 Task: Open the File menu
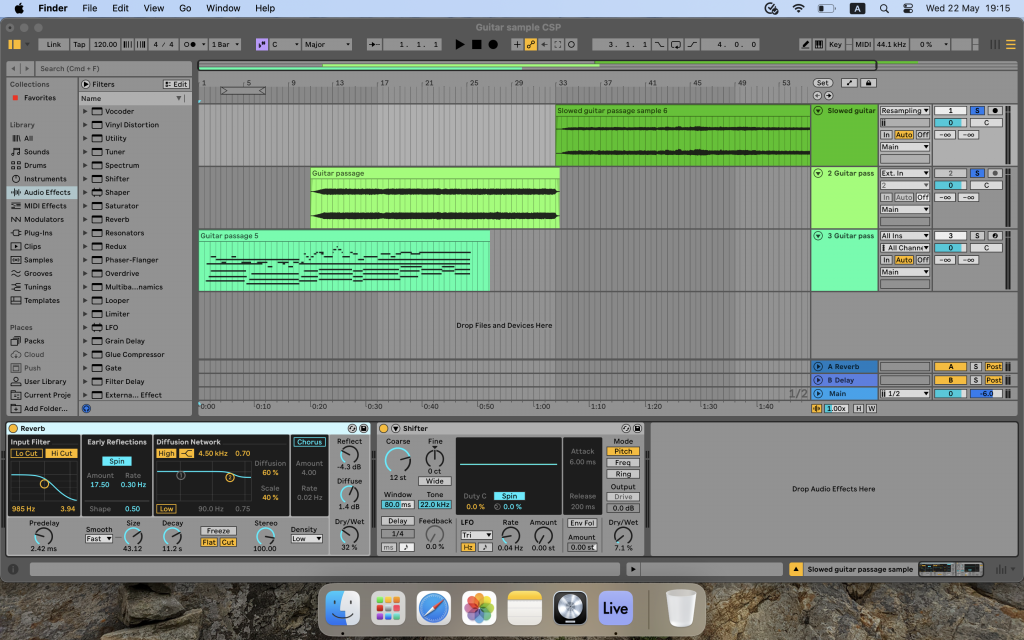click(x=89, y=8)
